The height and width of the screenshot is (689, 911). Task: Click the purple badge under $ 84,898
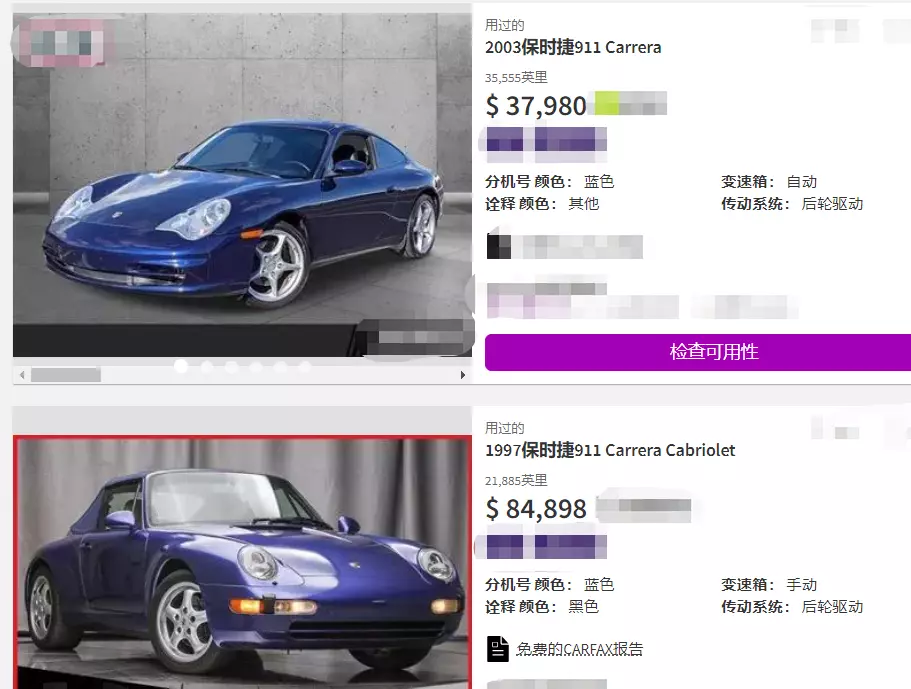546,547
